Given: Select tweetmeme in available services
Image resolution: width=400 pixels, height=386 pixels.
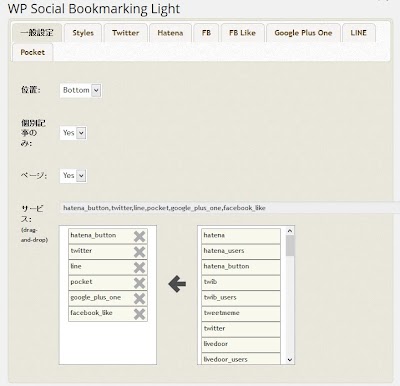Looking at the screenshot, I should 241,313.
